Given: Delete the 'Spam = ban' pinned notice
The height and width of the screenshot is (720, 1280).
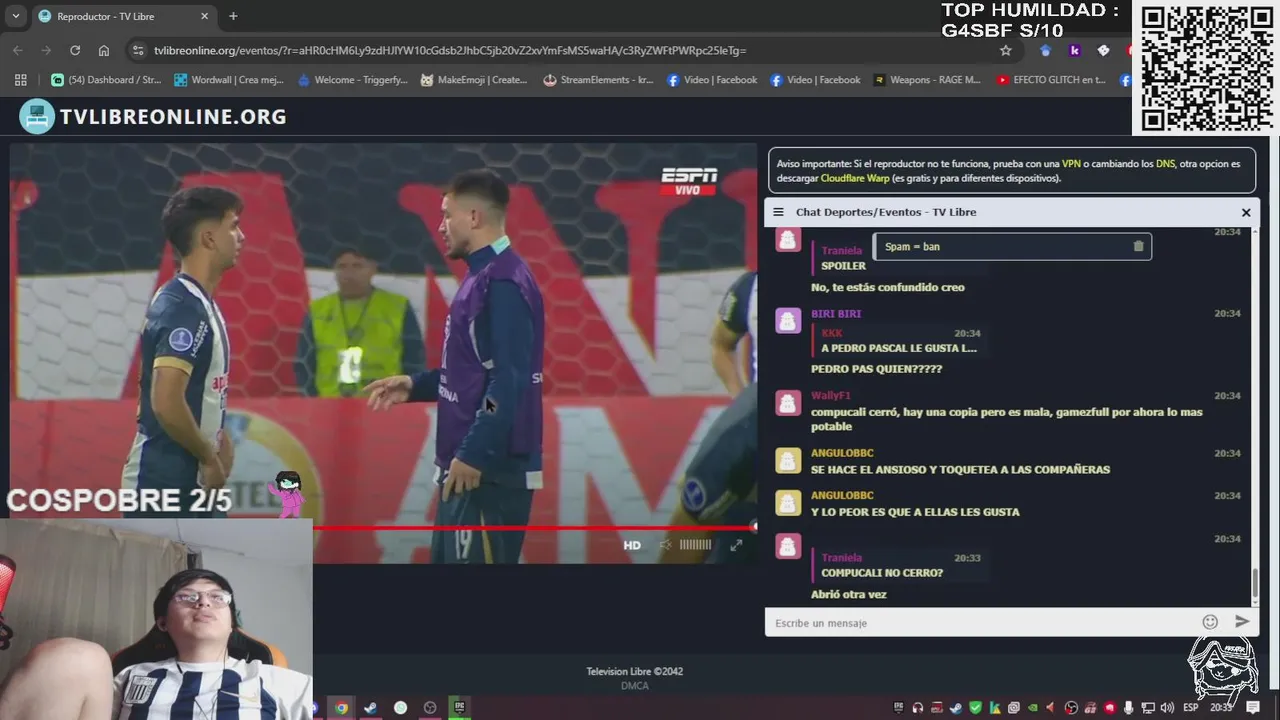Looking at the screenshot, I should click(1138, 246).
